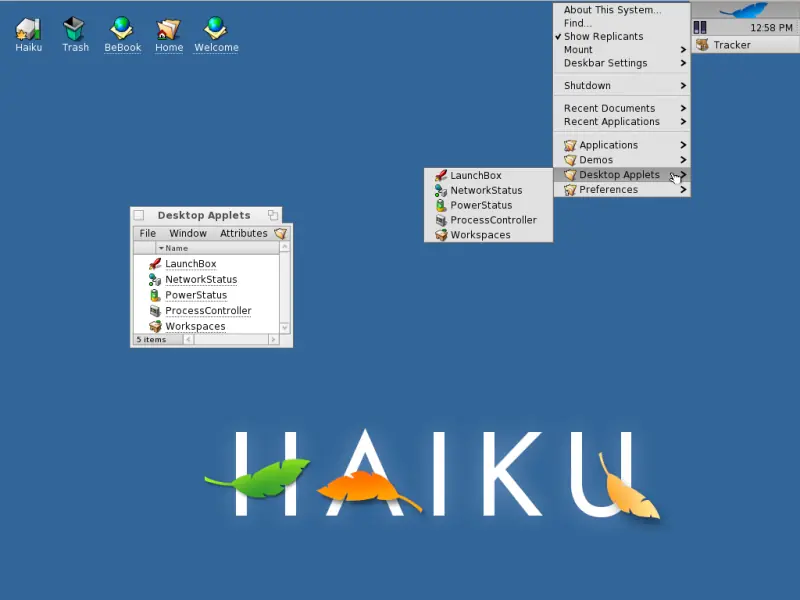
Task: Click NetworkStatus icon in submenu
Action: (441, 190)
